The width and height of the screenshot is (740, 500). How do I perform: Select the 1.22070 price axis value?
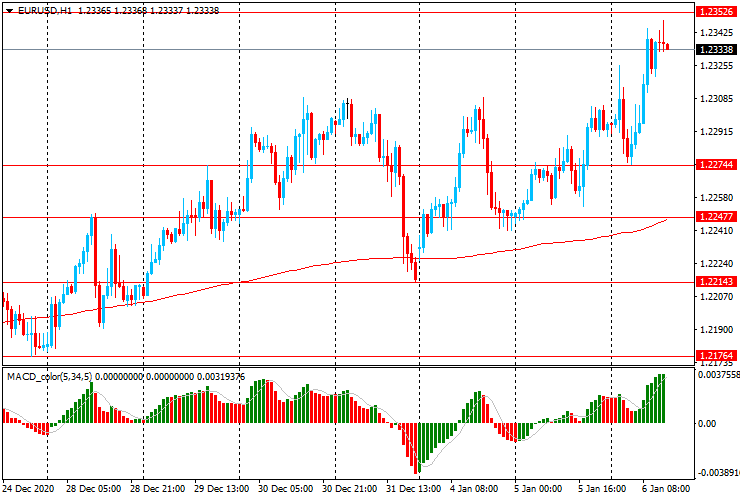[x=717, y=297]
